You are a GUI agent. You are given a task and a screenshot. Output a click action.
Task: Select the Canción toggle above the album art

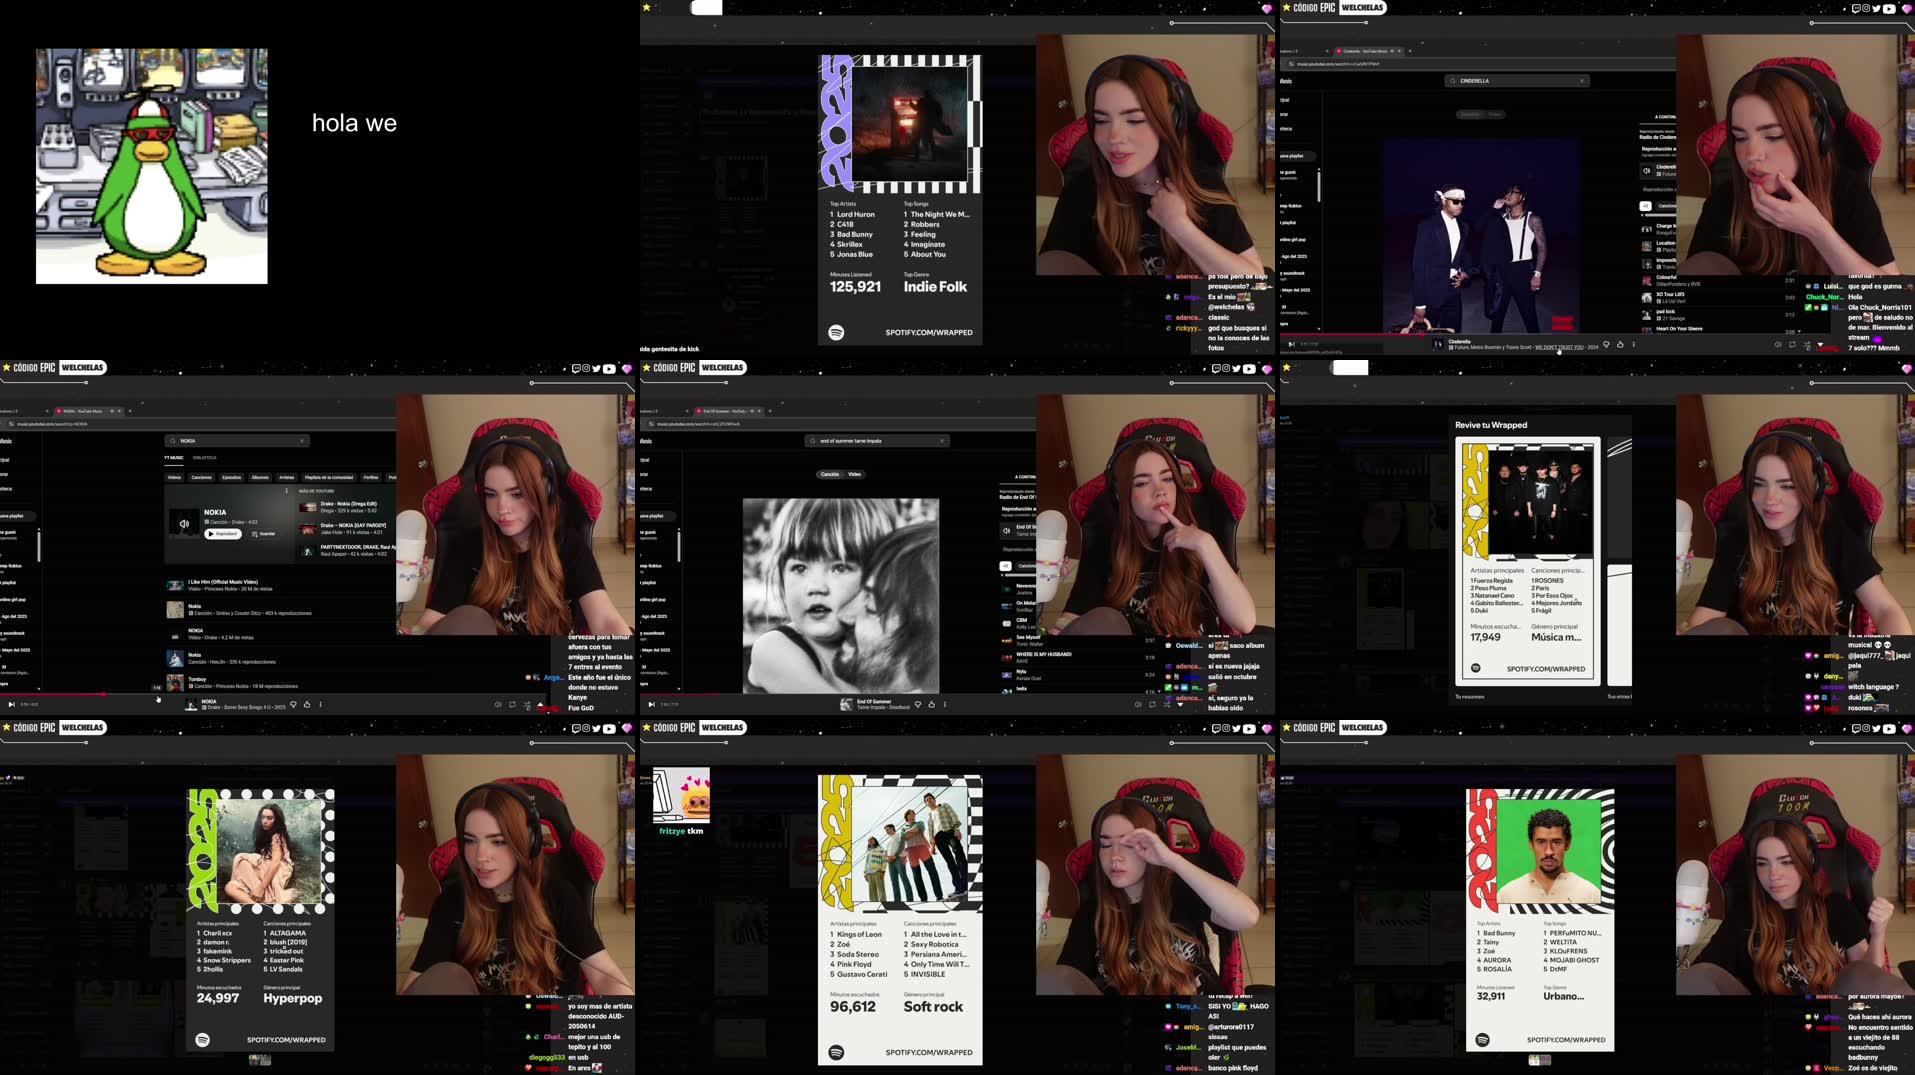(829, 474)
